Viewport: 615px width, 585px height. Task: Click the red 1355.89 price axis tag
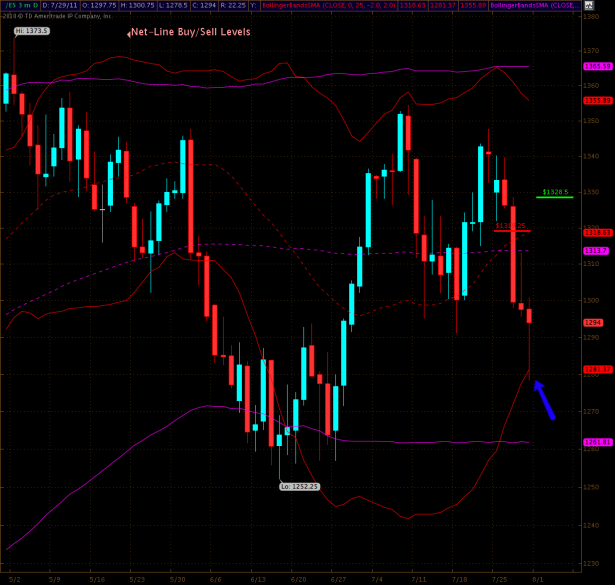coord(597,100)
